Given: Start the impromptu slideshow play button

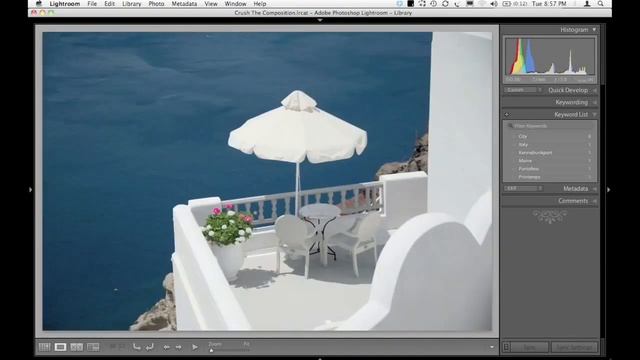Looking at the screenshot, I should 195,347.
